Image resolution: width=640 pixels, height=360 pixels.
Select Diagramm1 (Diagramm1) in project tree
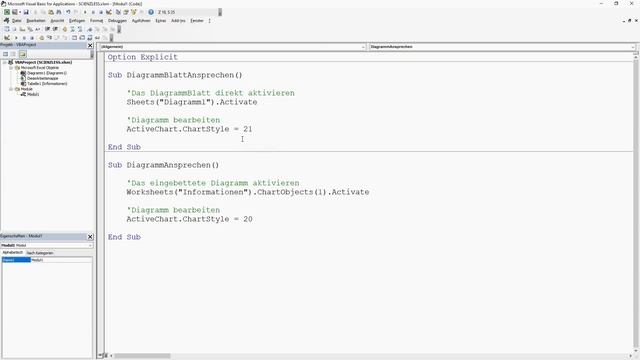[47, 73]
